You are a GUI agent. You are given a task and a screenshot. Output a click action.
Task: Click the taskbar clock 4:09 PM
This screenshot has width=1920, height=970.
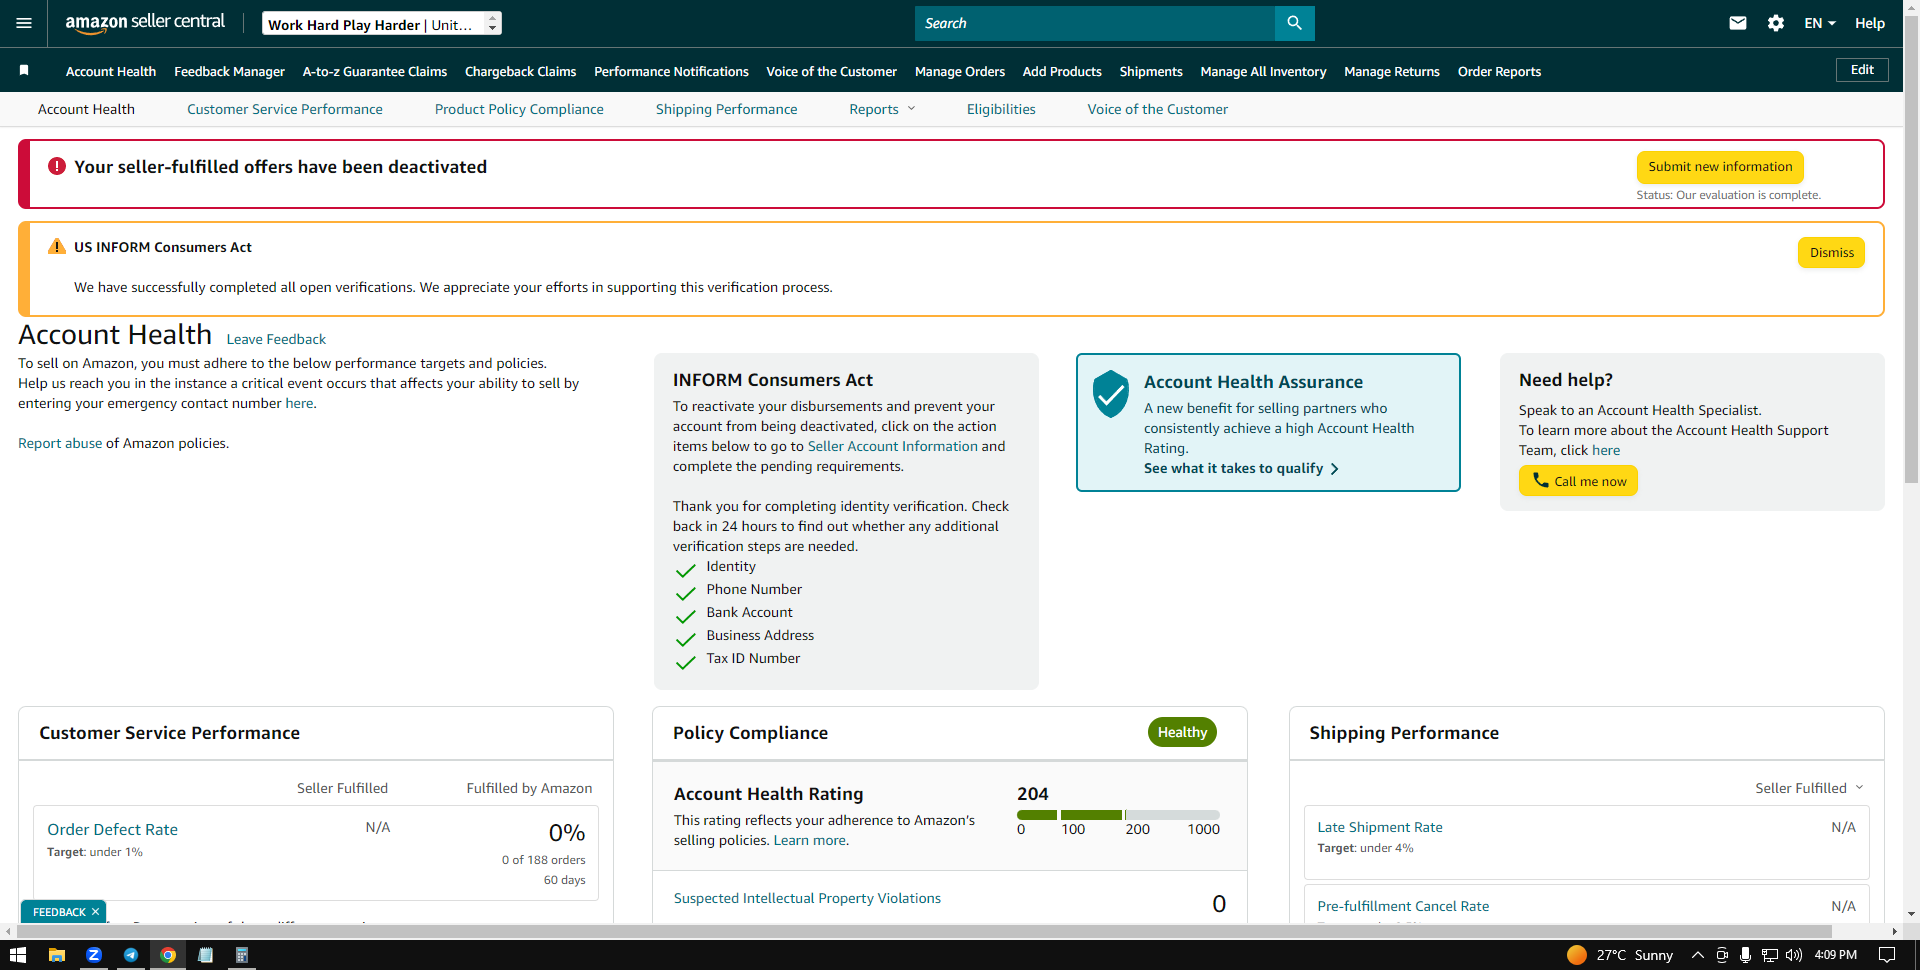pos(1836,955)
